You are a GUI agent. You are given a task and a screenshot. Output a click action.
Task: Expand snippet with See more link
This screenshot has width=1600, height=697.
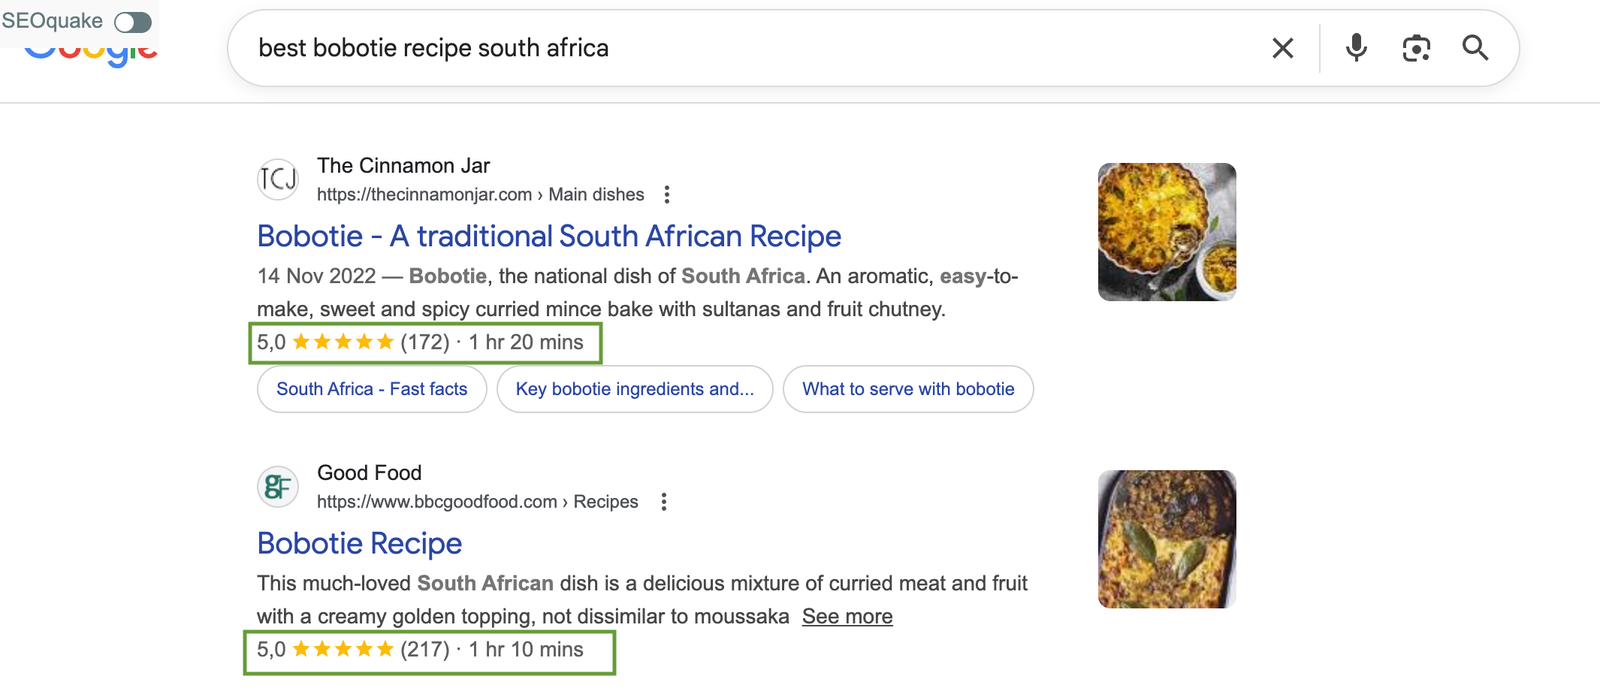tap(847, 617)
